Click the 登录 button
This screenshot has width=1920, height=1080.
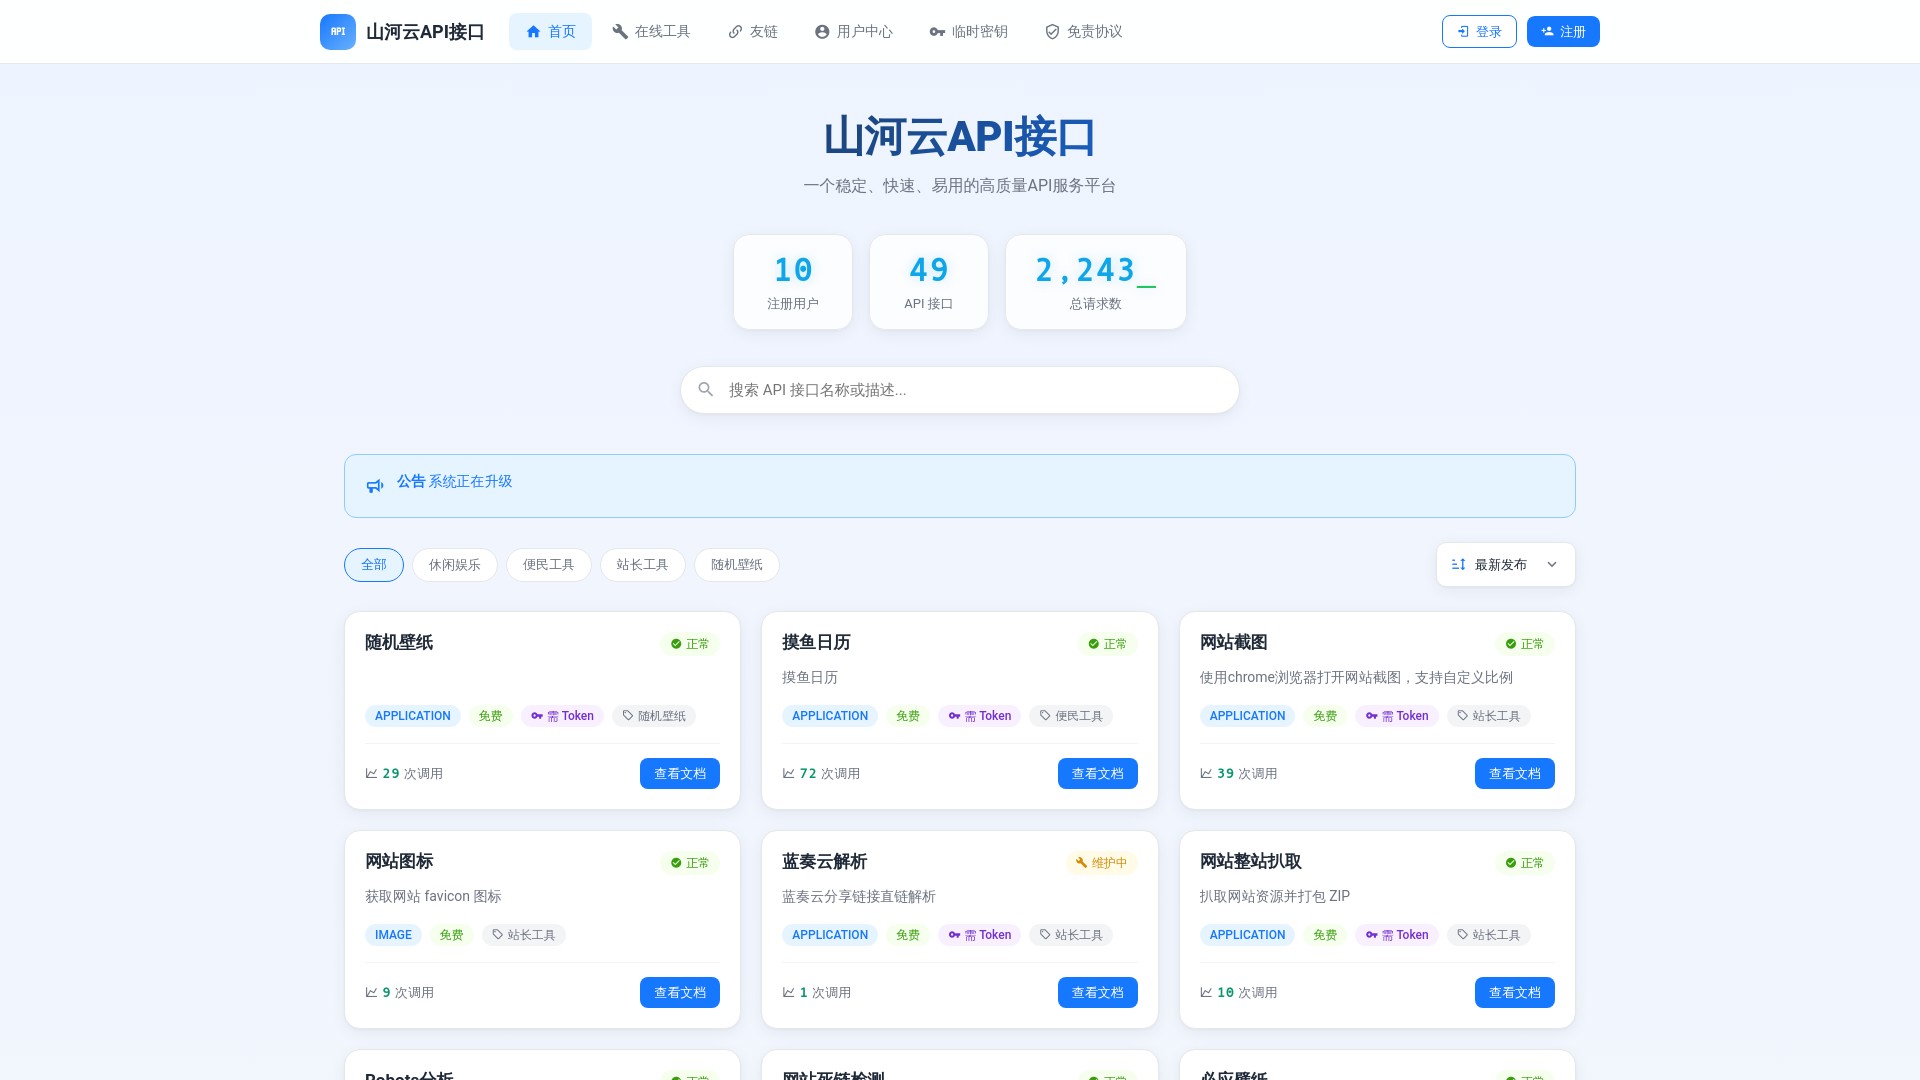pyautogui.click(x=1479, y=32)
